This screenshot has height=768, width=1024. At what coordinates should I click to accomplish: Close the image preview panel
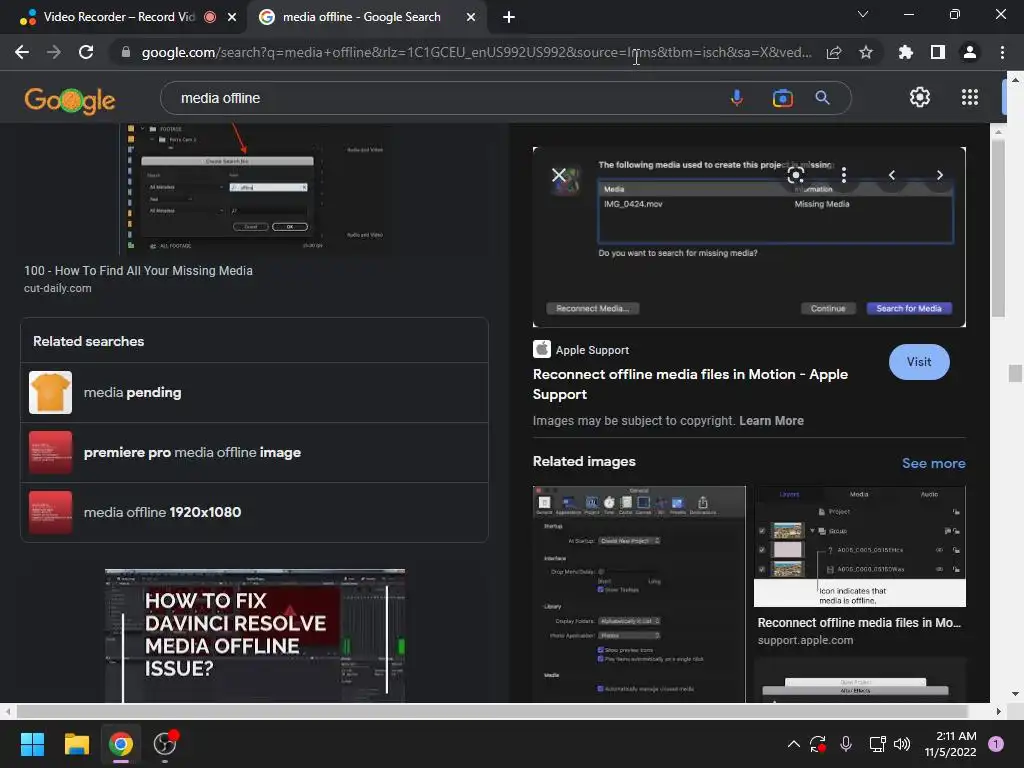[x=558, y=175]
